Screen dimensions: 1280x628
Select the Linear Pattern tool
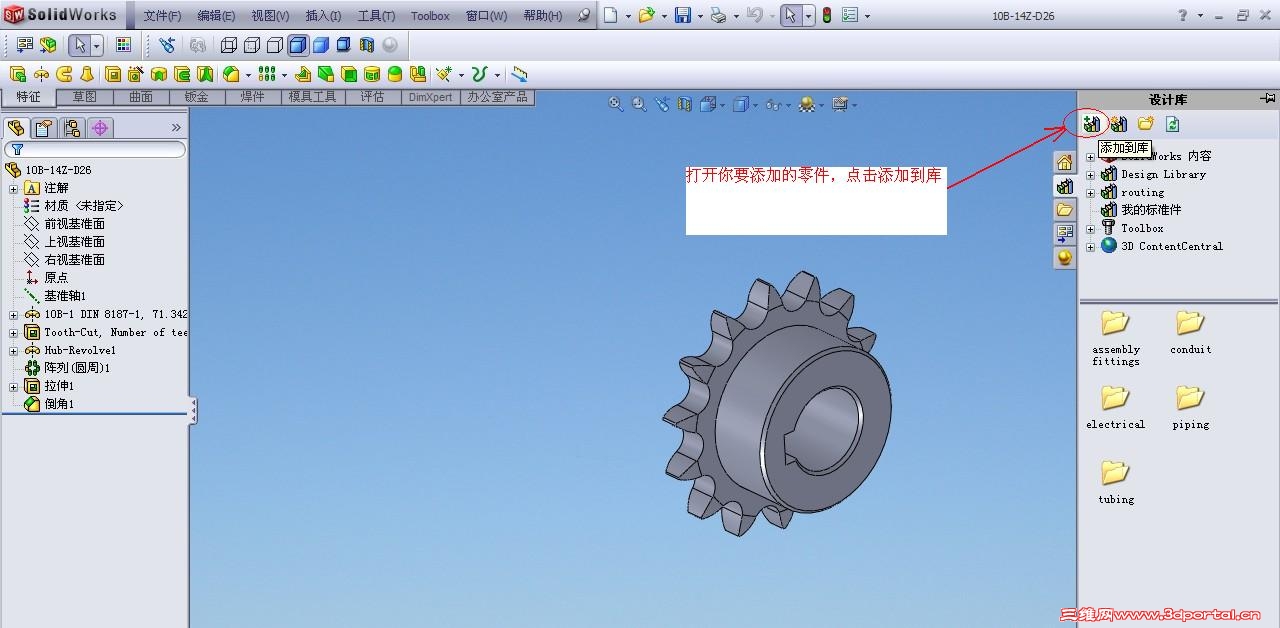click(267, 74)
